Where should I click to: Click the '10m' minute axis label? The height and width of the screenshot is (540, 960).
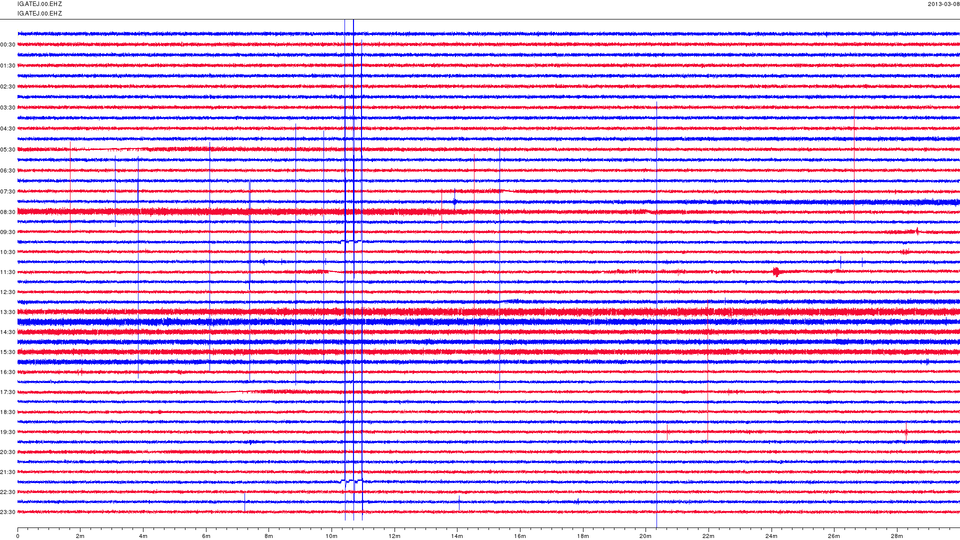click(x=331, y=536)
